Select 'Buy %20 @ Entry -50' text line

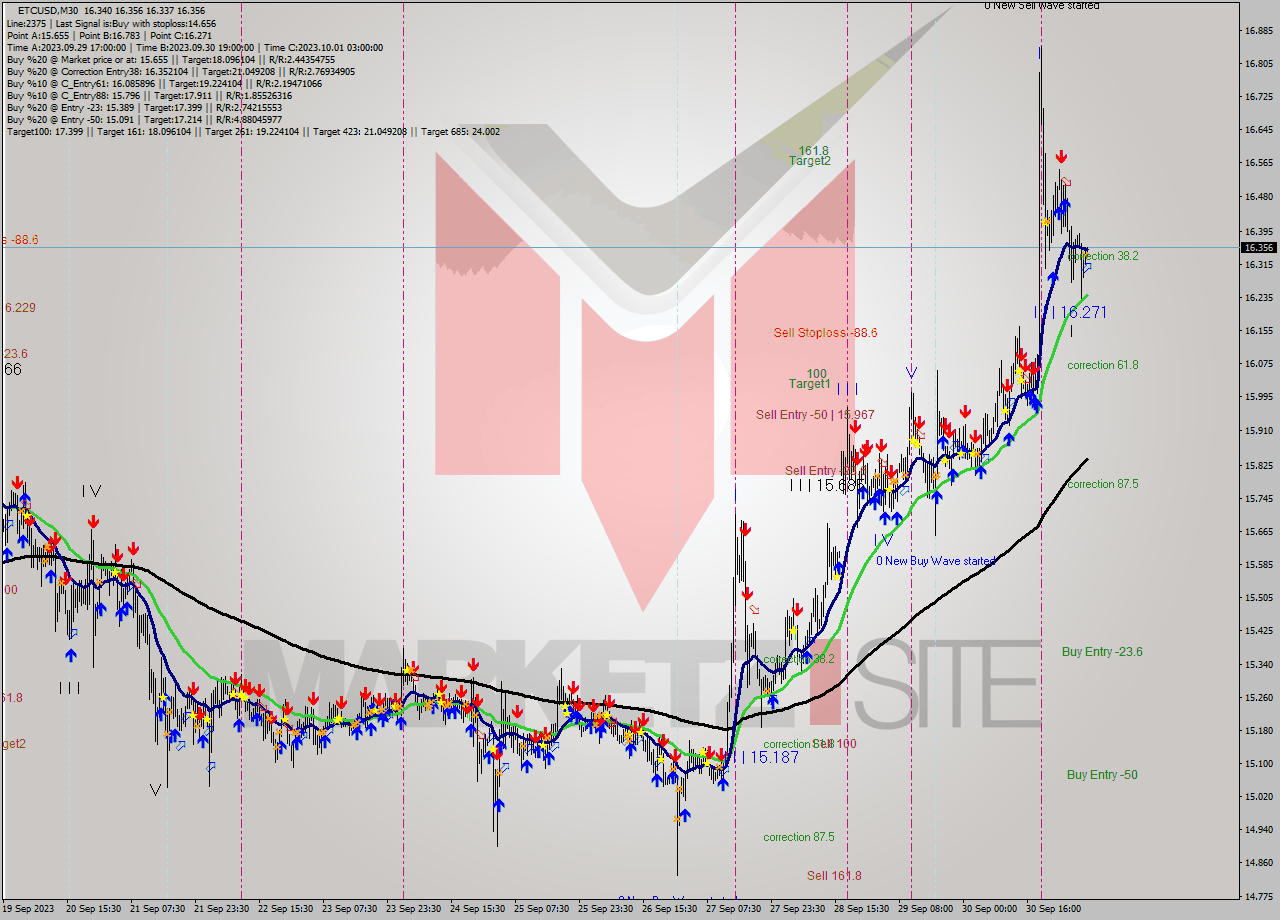point(144,119)
